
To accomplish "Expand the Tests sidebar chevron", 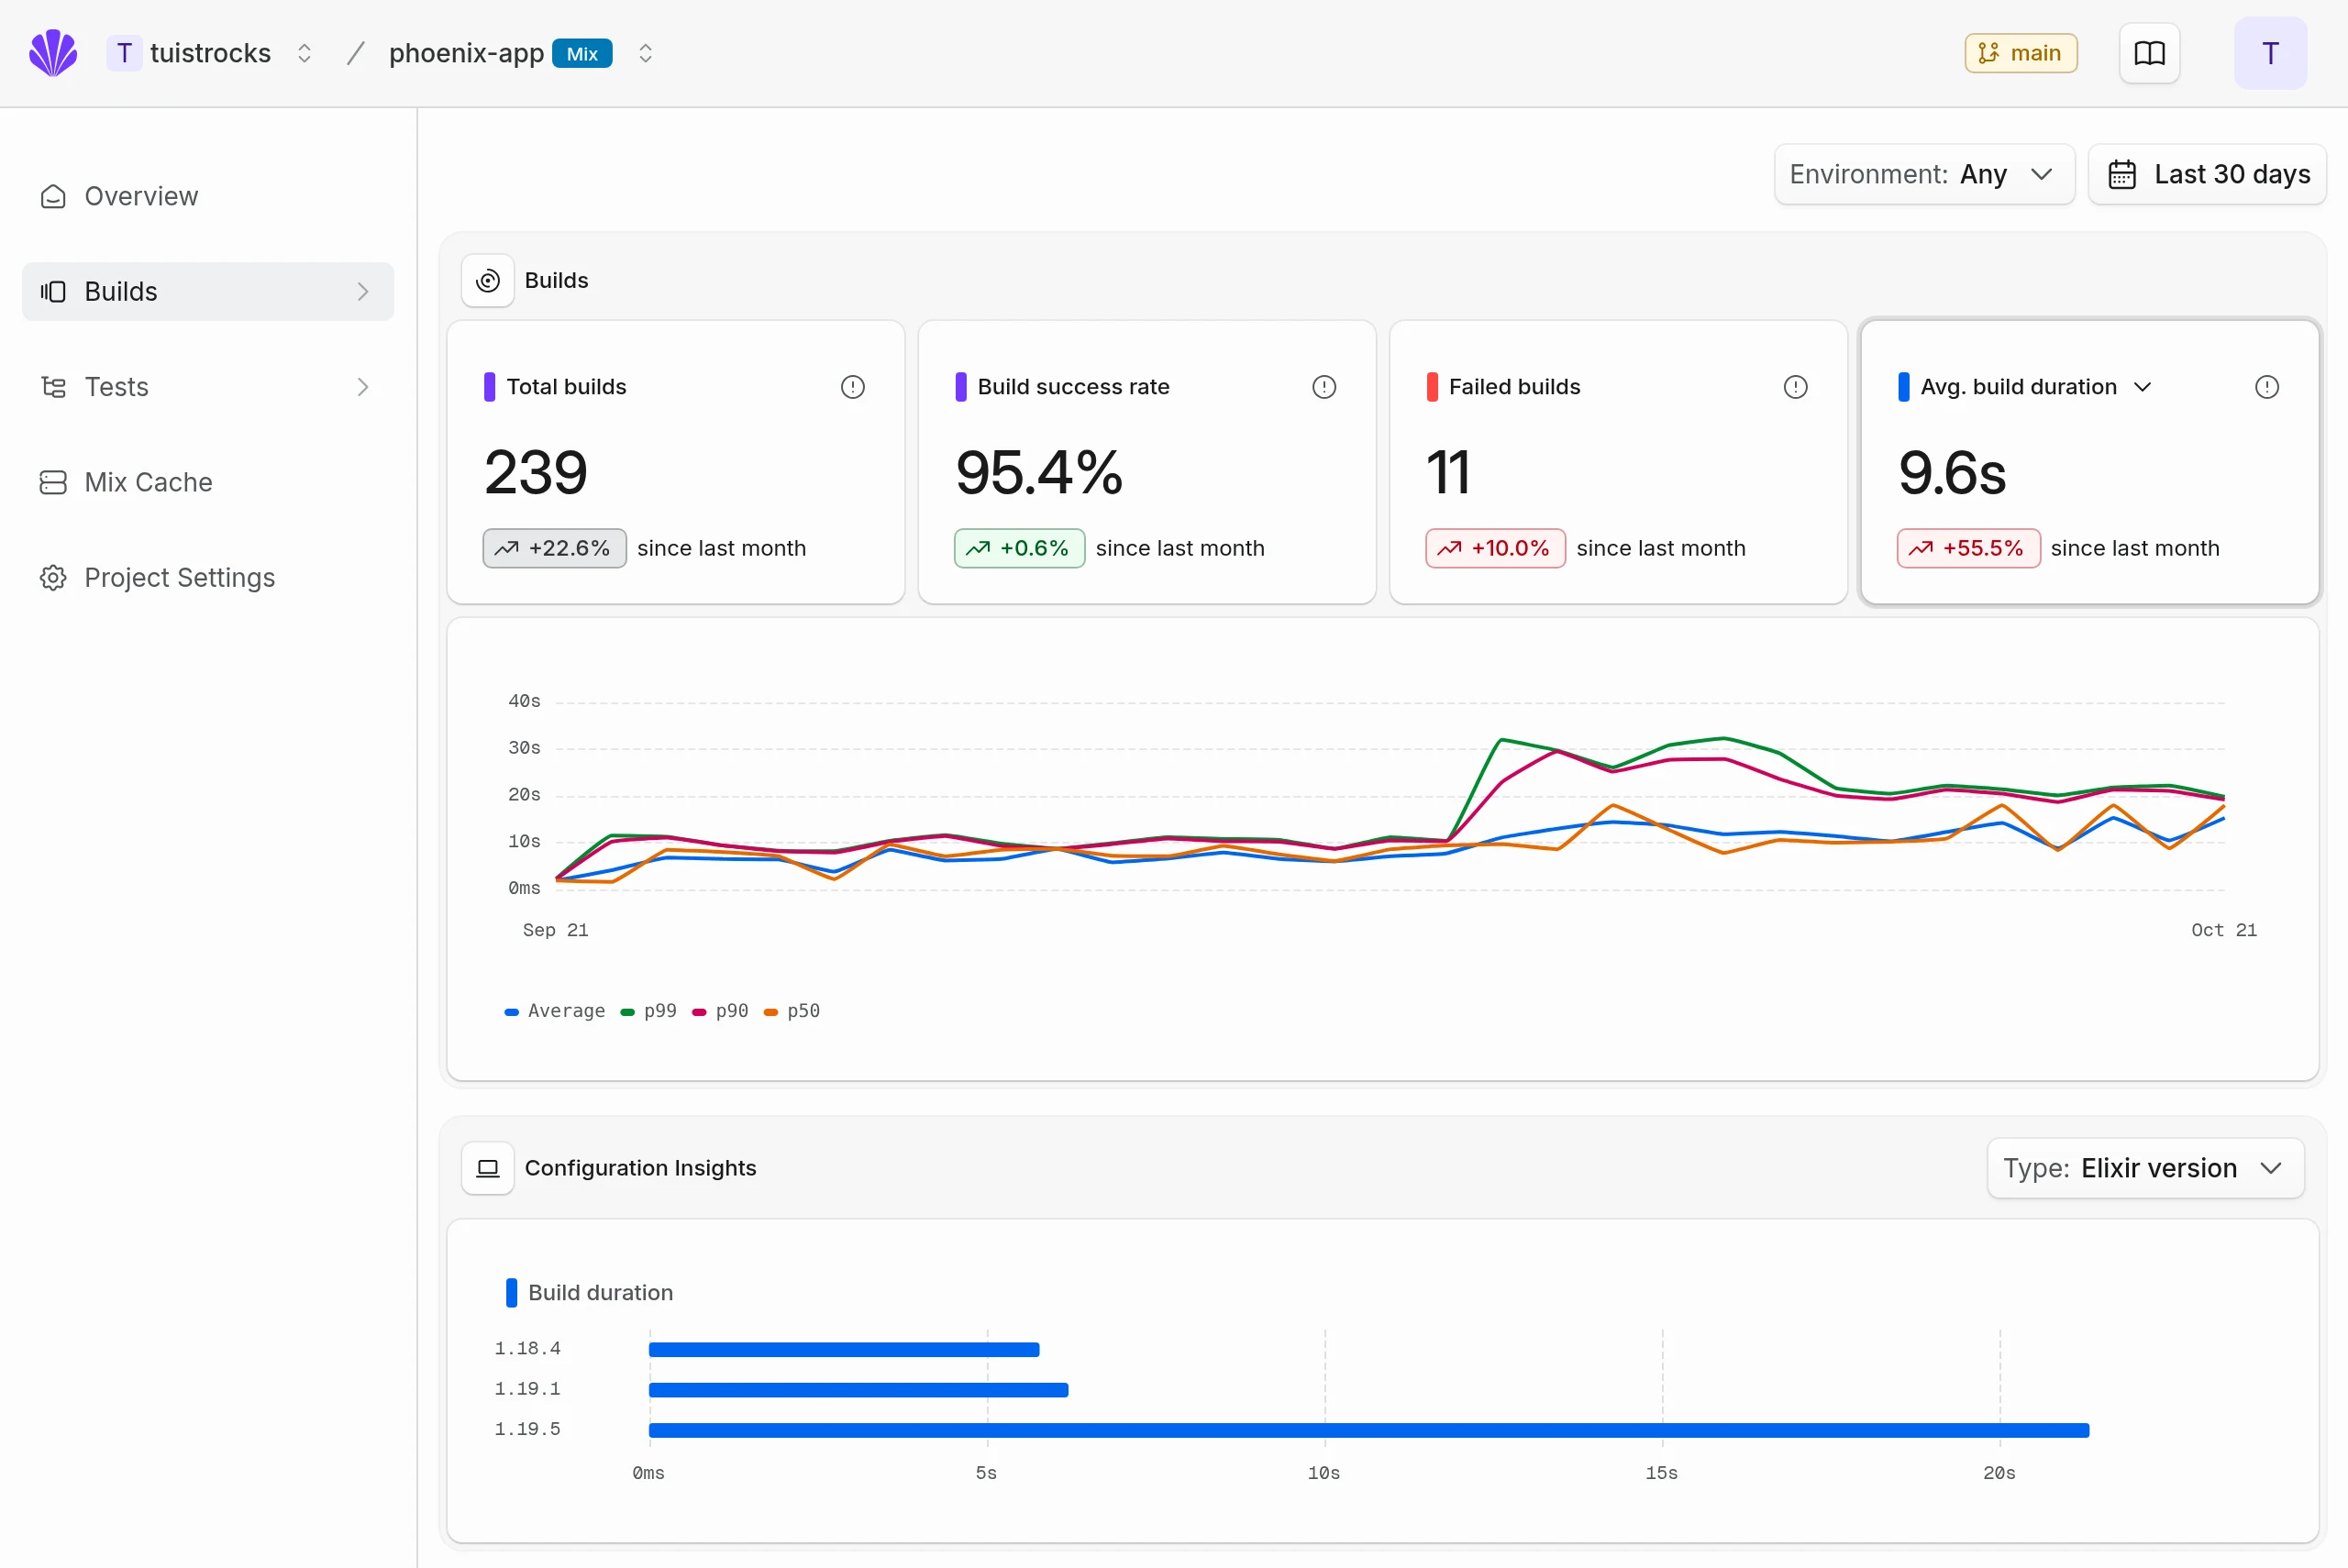I will [x=363, y=387].
